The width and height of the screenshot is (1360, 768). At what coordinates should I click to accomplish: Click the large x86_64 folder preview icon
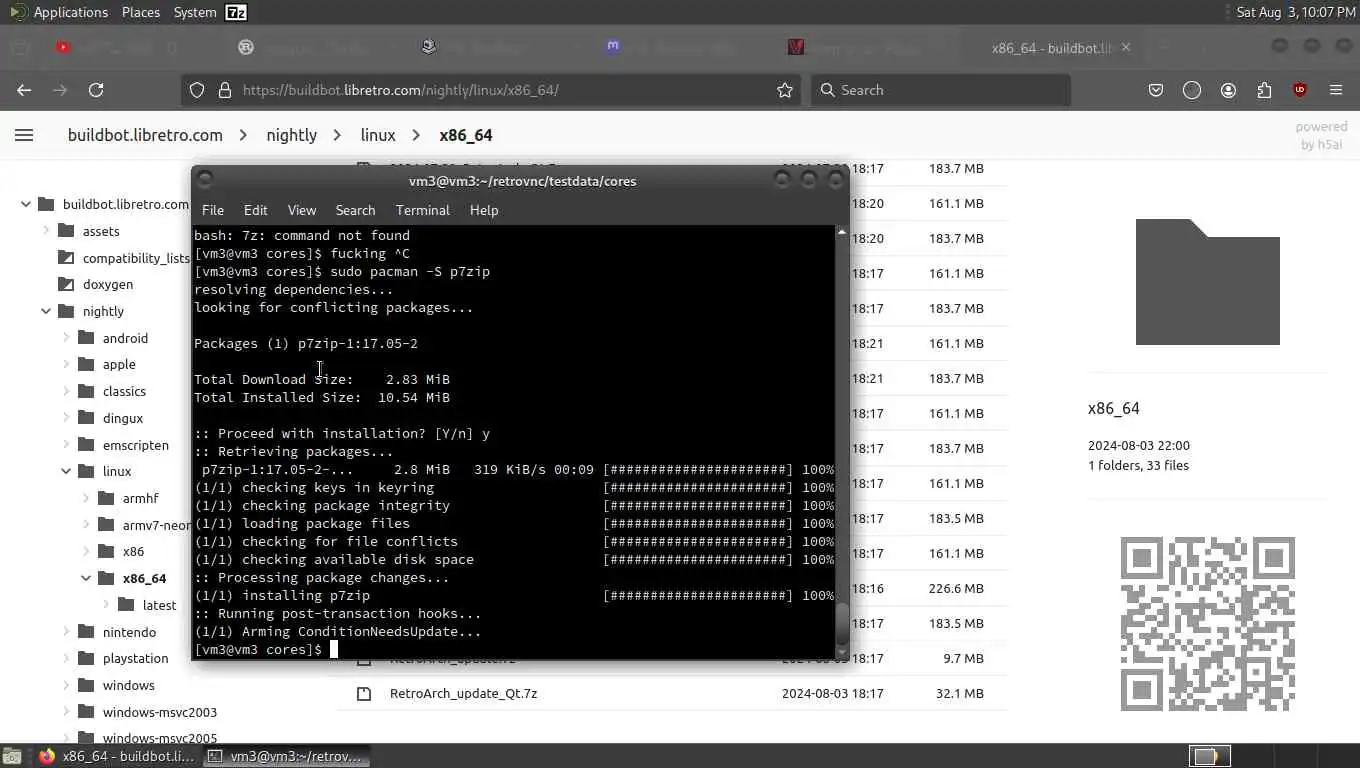point(1207,282)
